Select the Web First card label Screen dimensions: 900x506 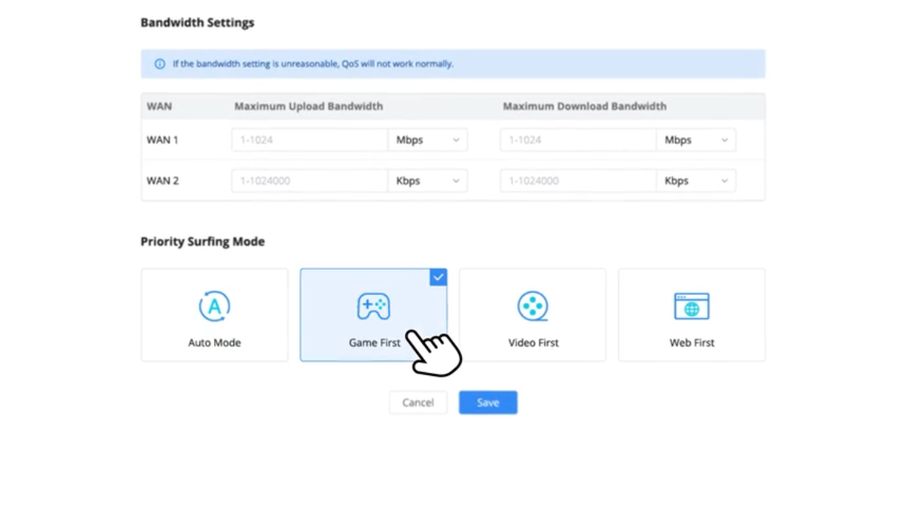692,342
